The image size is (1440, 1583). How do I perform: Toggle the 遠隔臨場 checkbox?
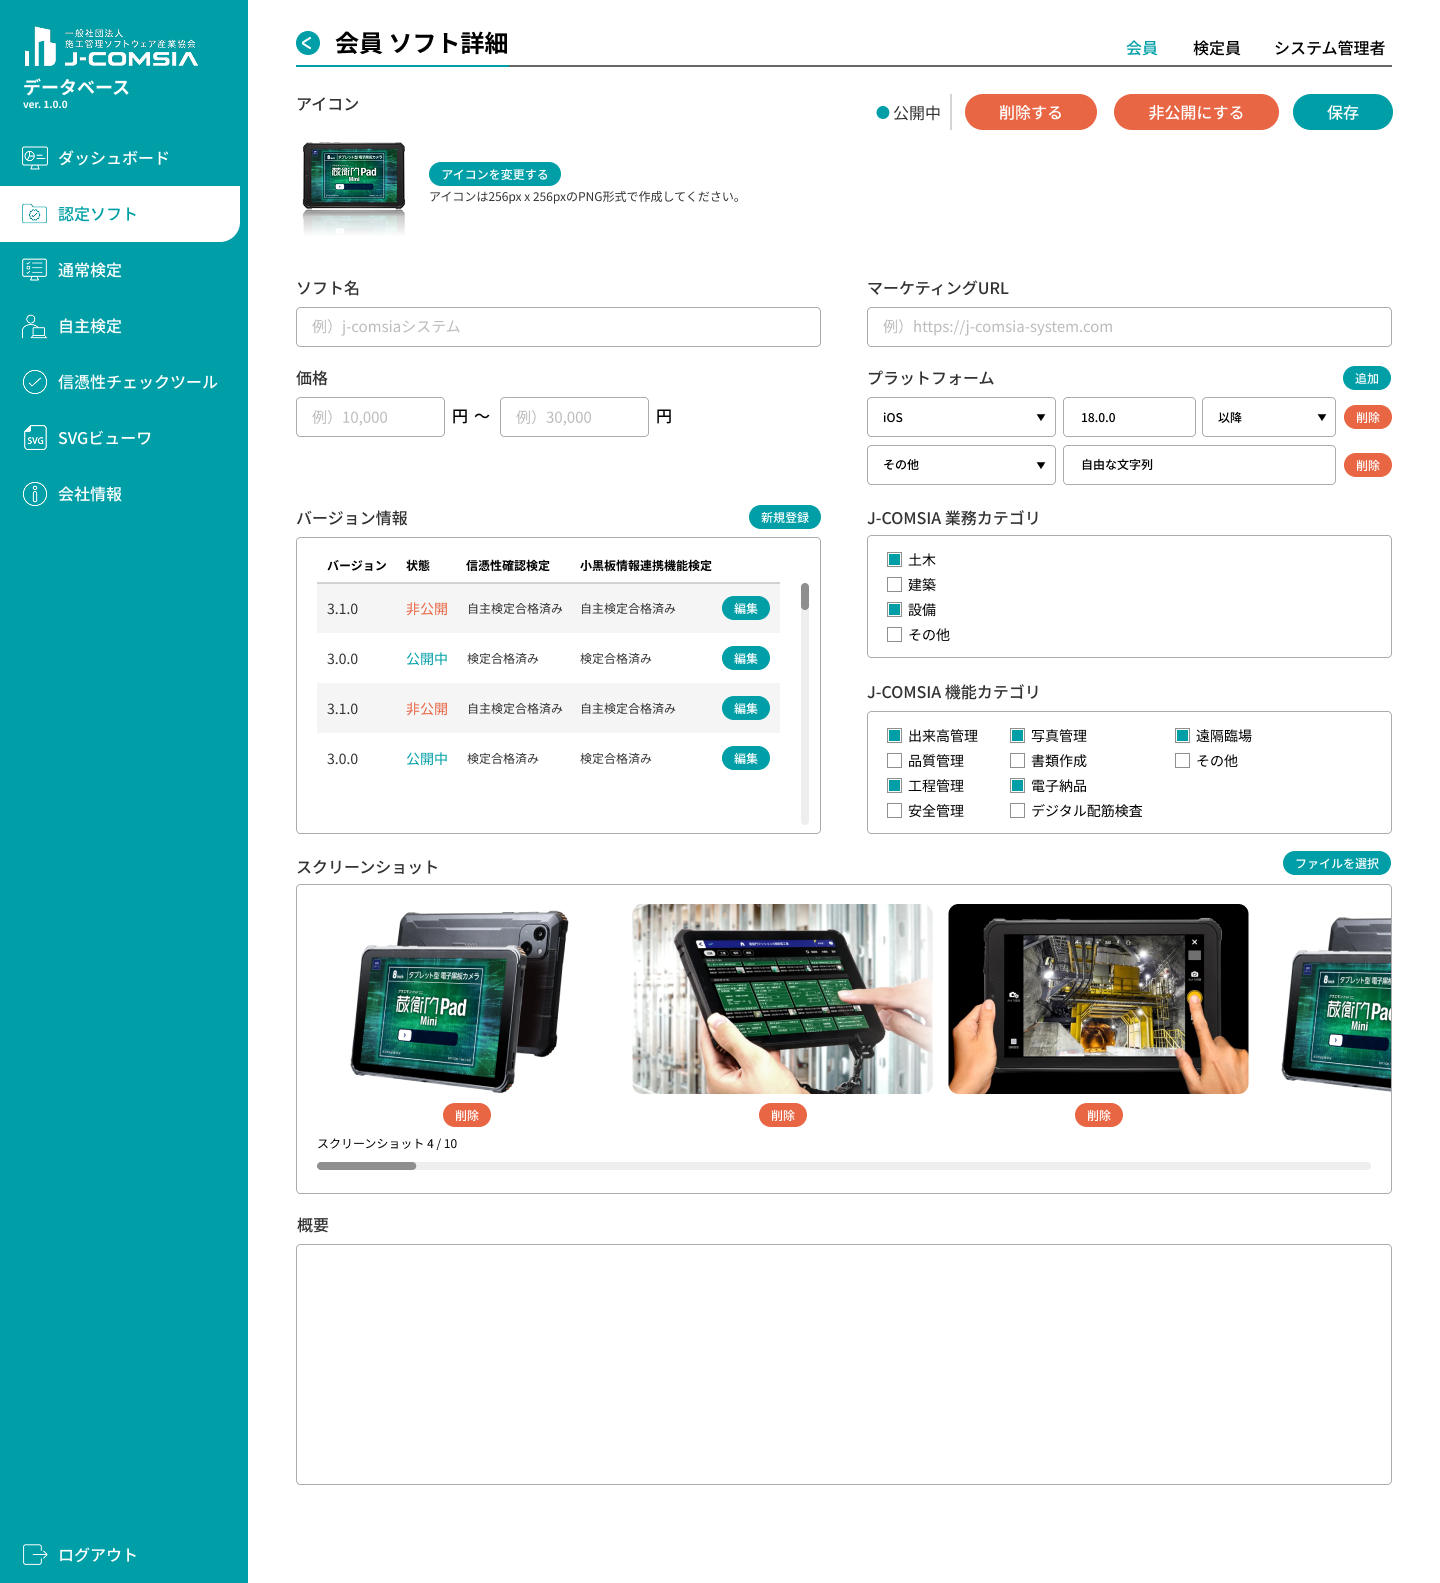tap(1182, 736)
